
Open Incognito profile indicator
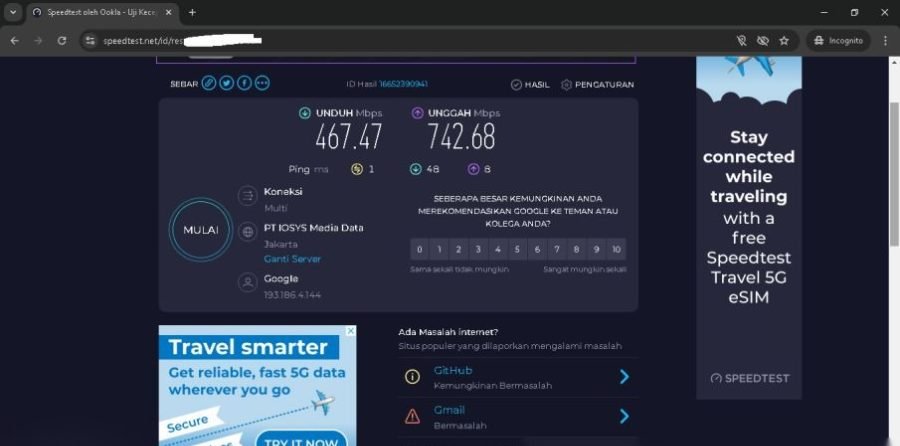839,41
